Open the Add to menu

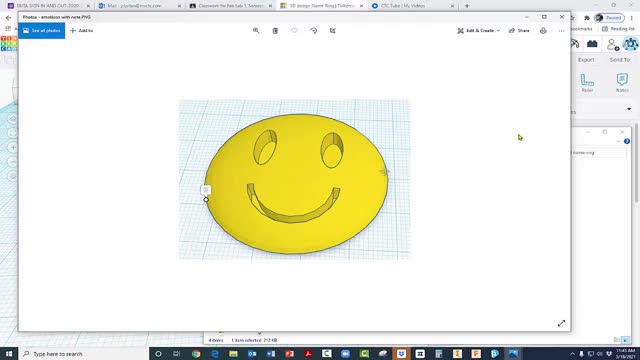(x=81, y=31)
